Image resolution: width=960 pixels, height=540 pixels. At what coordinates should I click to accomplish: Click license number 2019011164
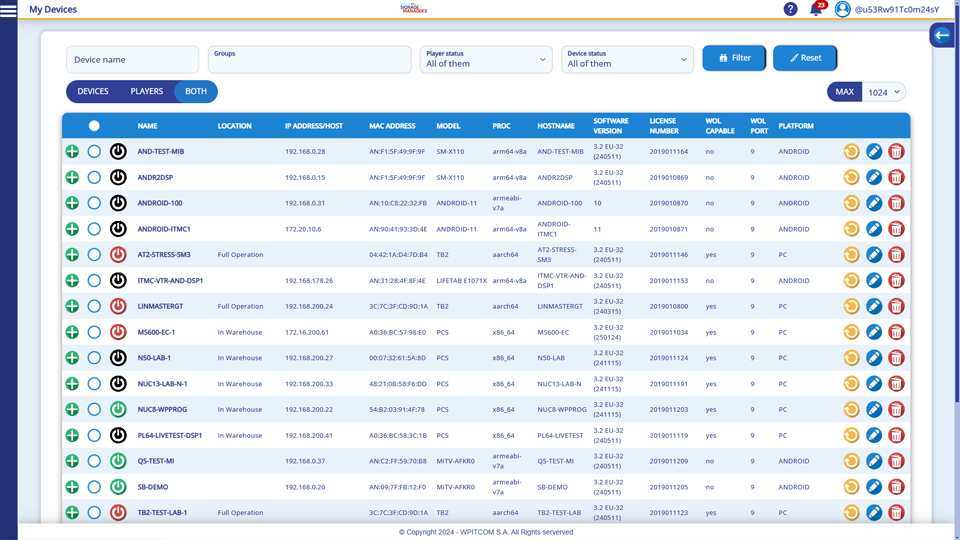tap(669, 151)
